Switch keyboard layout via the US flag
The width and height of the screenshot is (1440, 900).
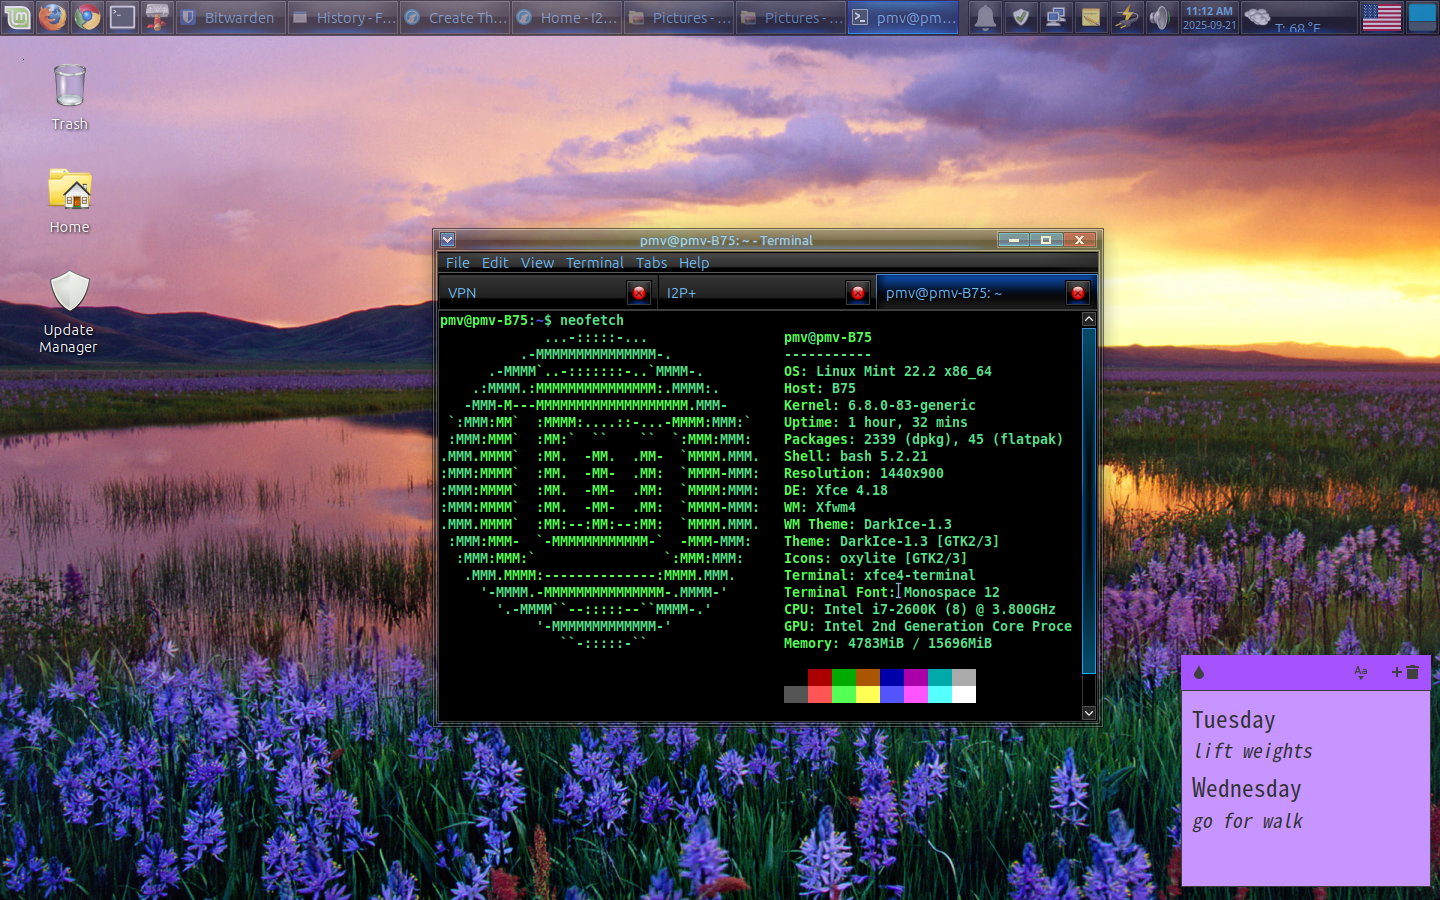1381,17
